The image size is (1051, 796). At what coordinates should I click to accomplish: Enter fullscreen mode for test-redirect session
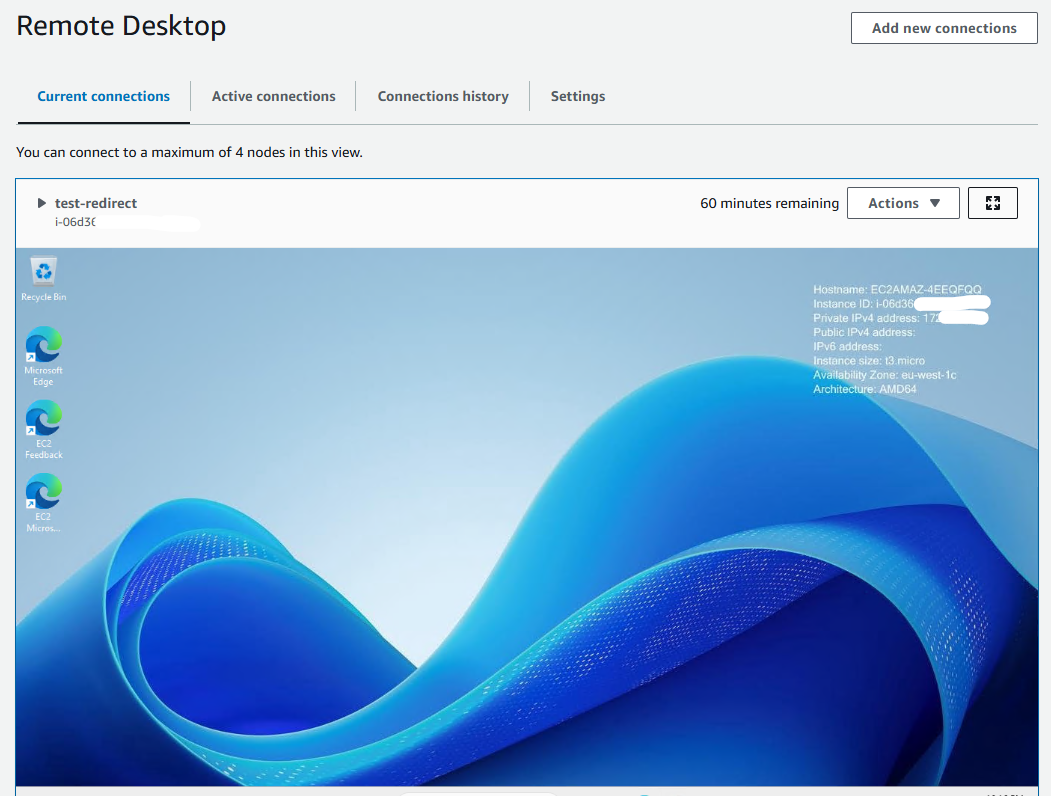pyautogui.click(x=992, y=203)
